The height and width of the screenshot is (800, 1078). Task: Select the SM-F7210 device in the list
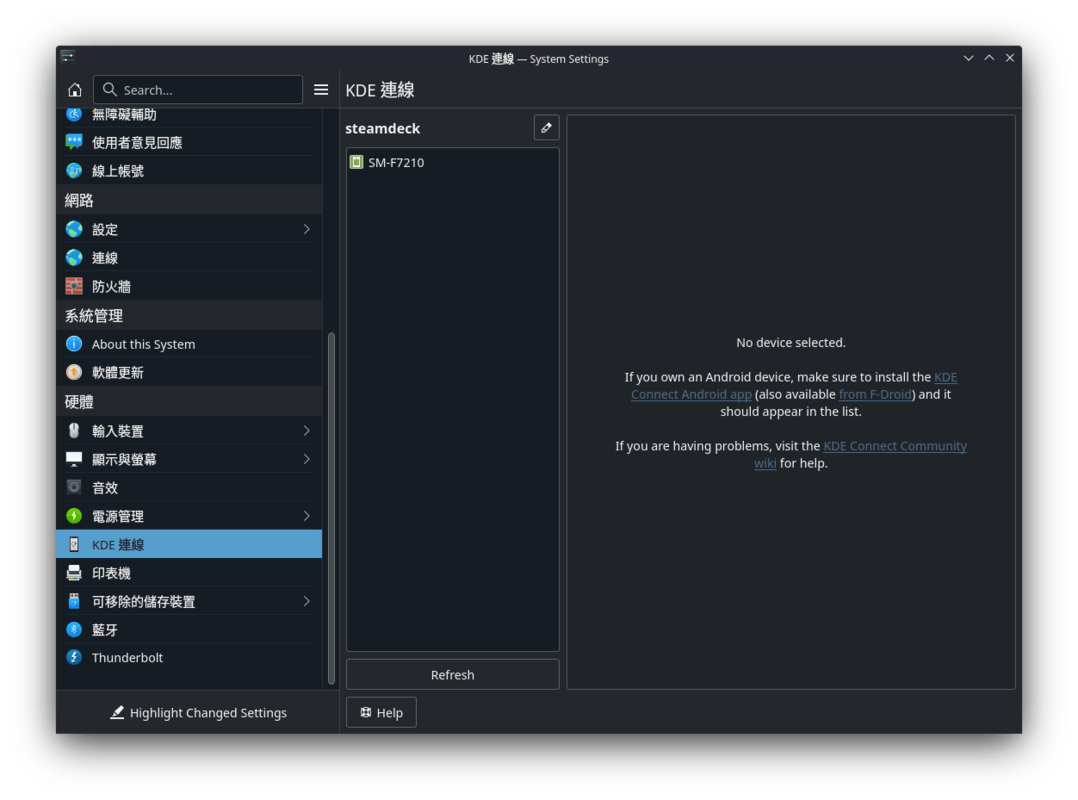tap(452, 162)
